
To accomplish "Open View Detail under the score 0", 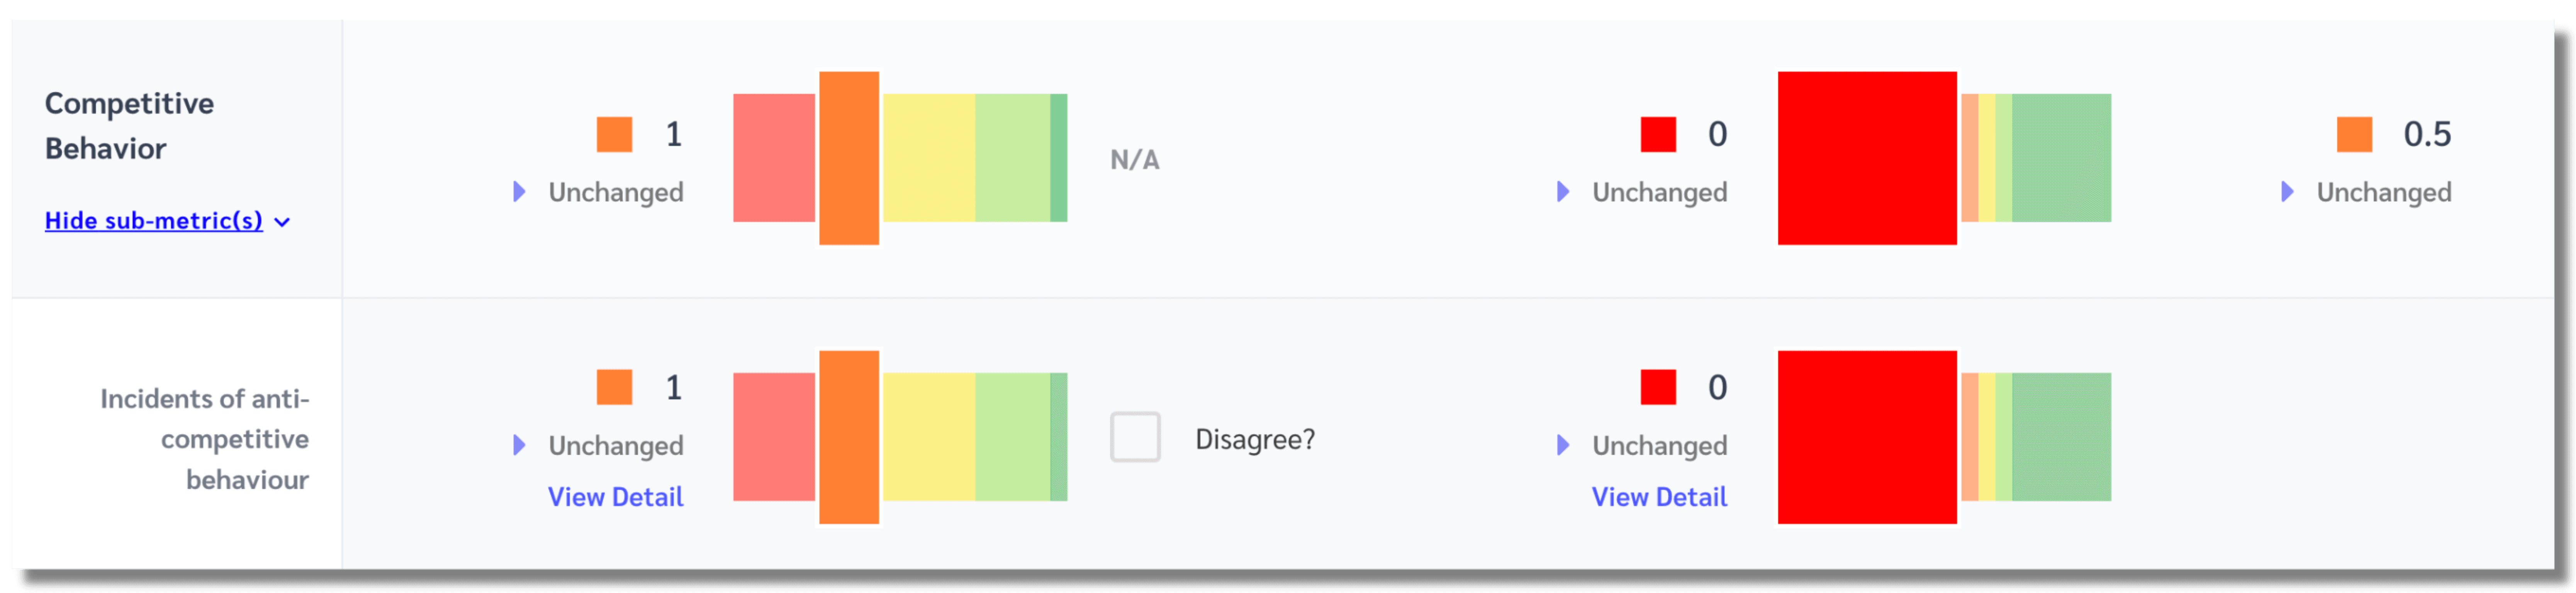I will 1659,497.
